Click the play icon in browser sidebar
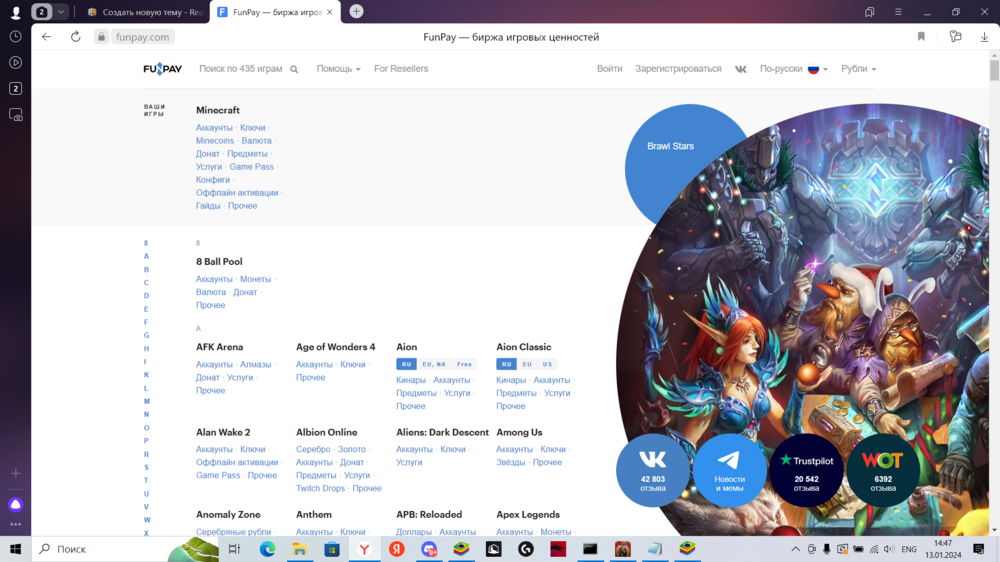This screenshot has width=1000, height=562. pyautogui.click(x=15, y=63)
